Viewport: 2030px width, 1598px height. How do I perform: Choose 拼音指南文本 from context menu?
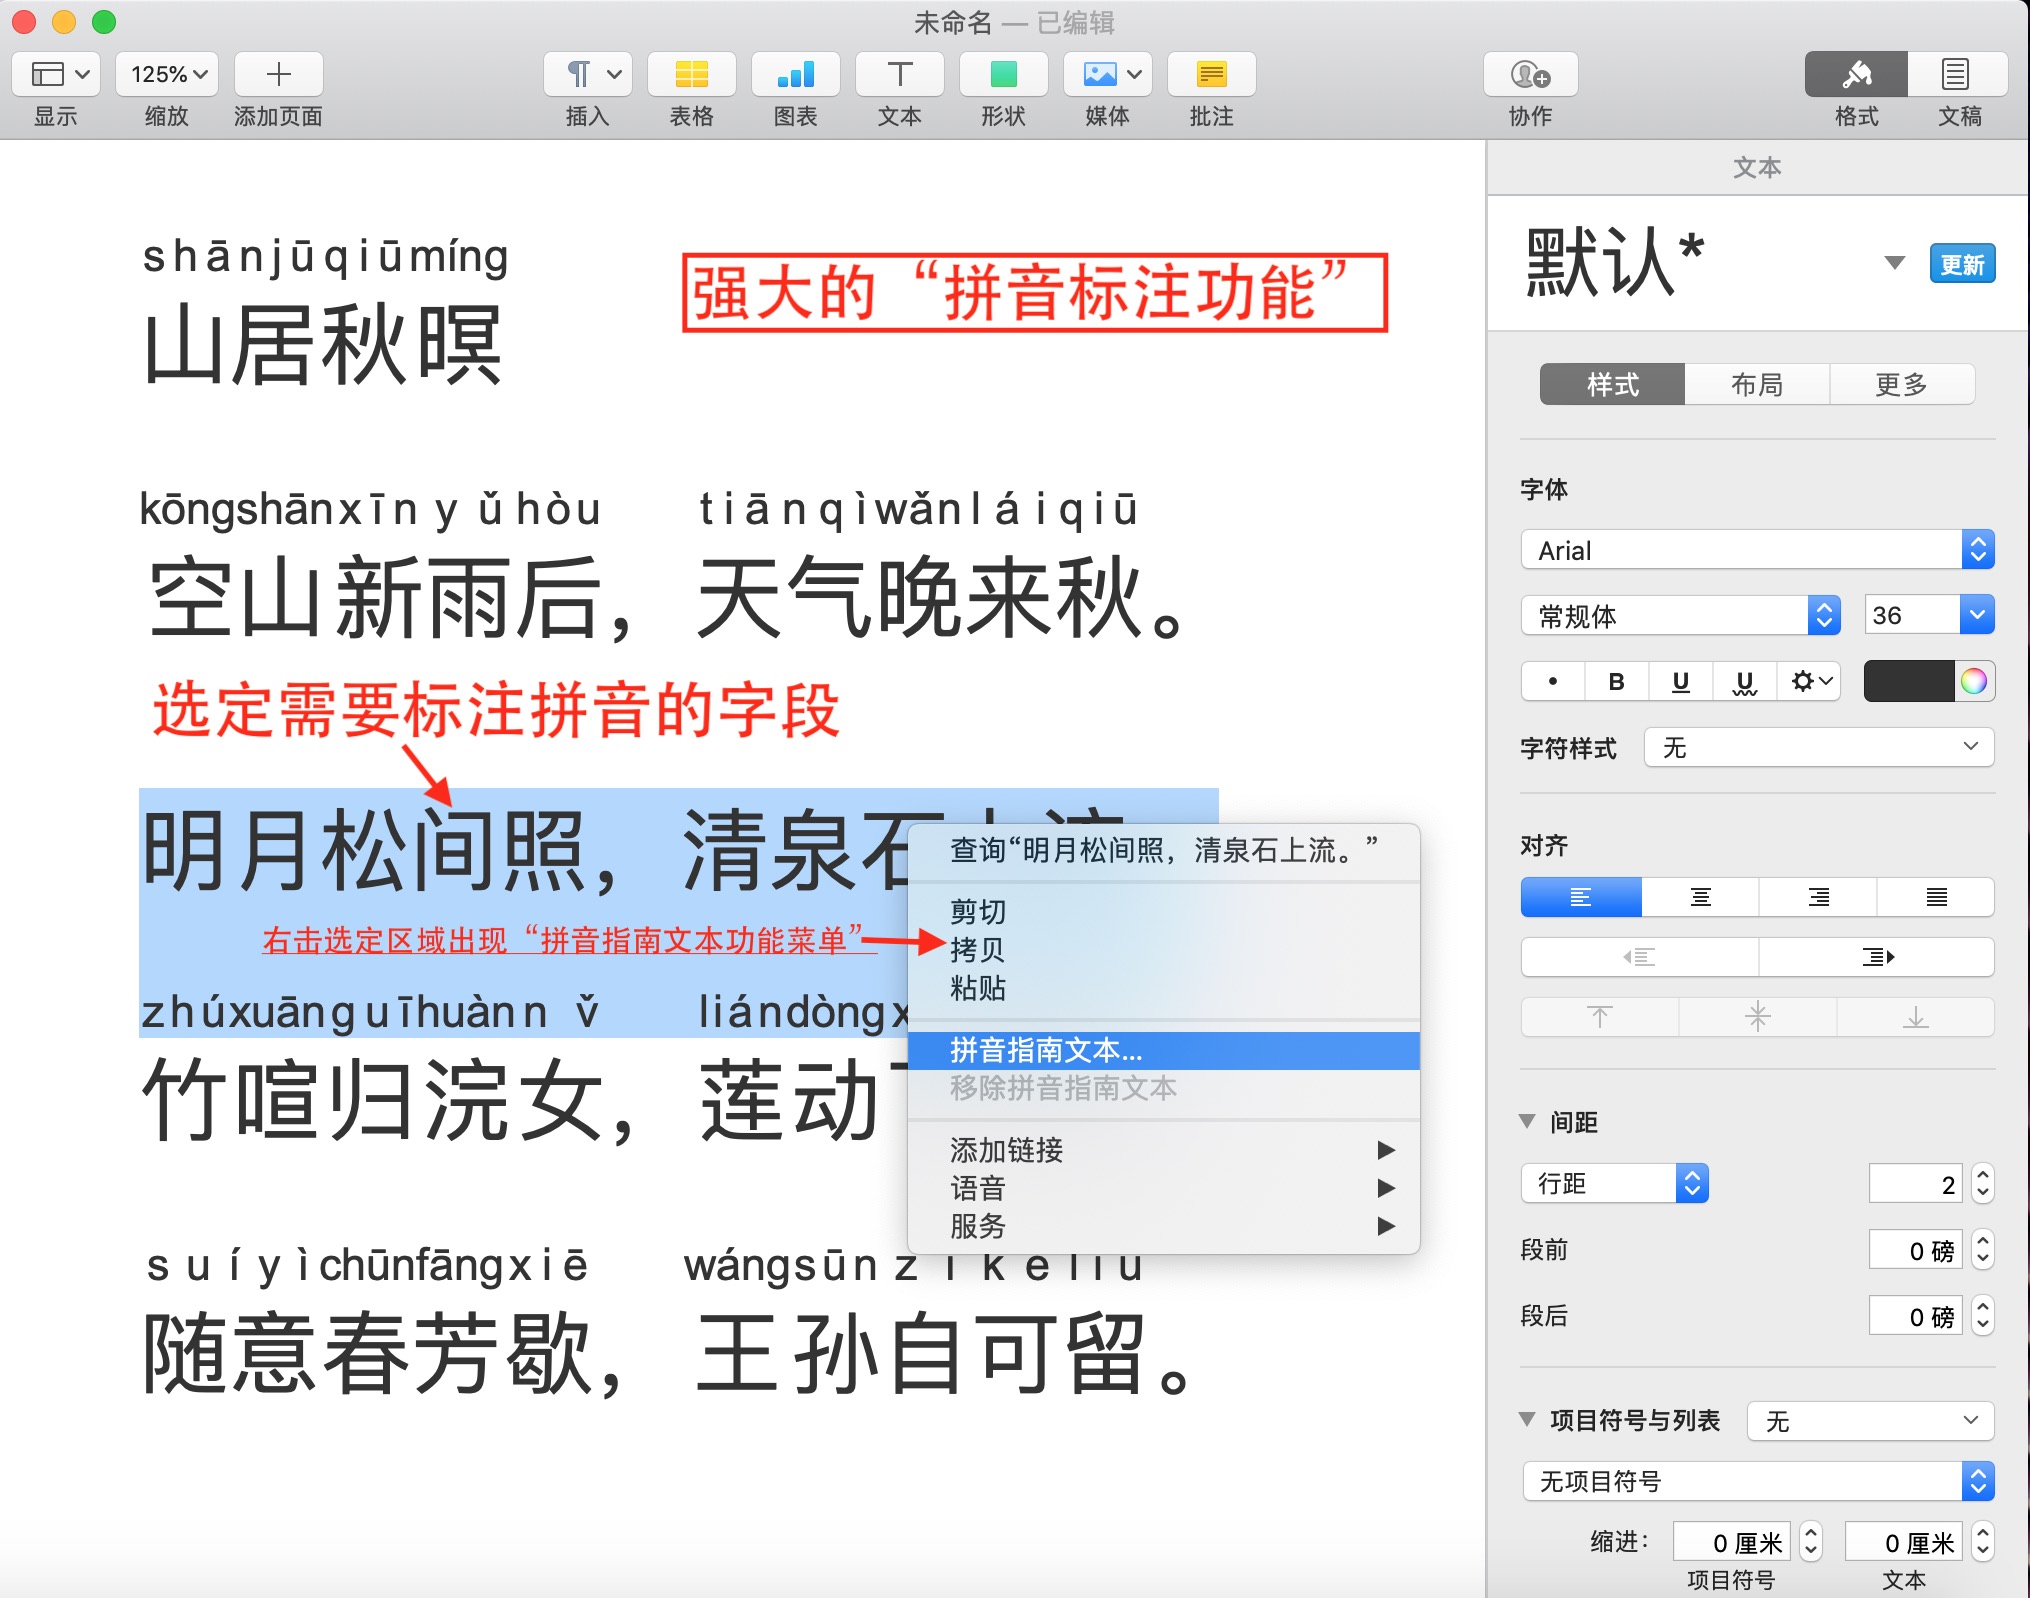pyautogui.click(x=1046, y=1050)
